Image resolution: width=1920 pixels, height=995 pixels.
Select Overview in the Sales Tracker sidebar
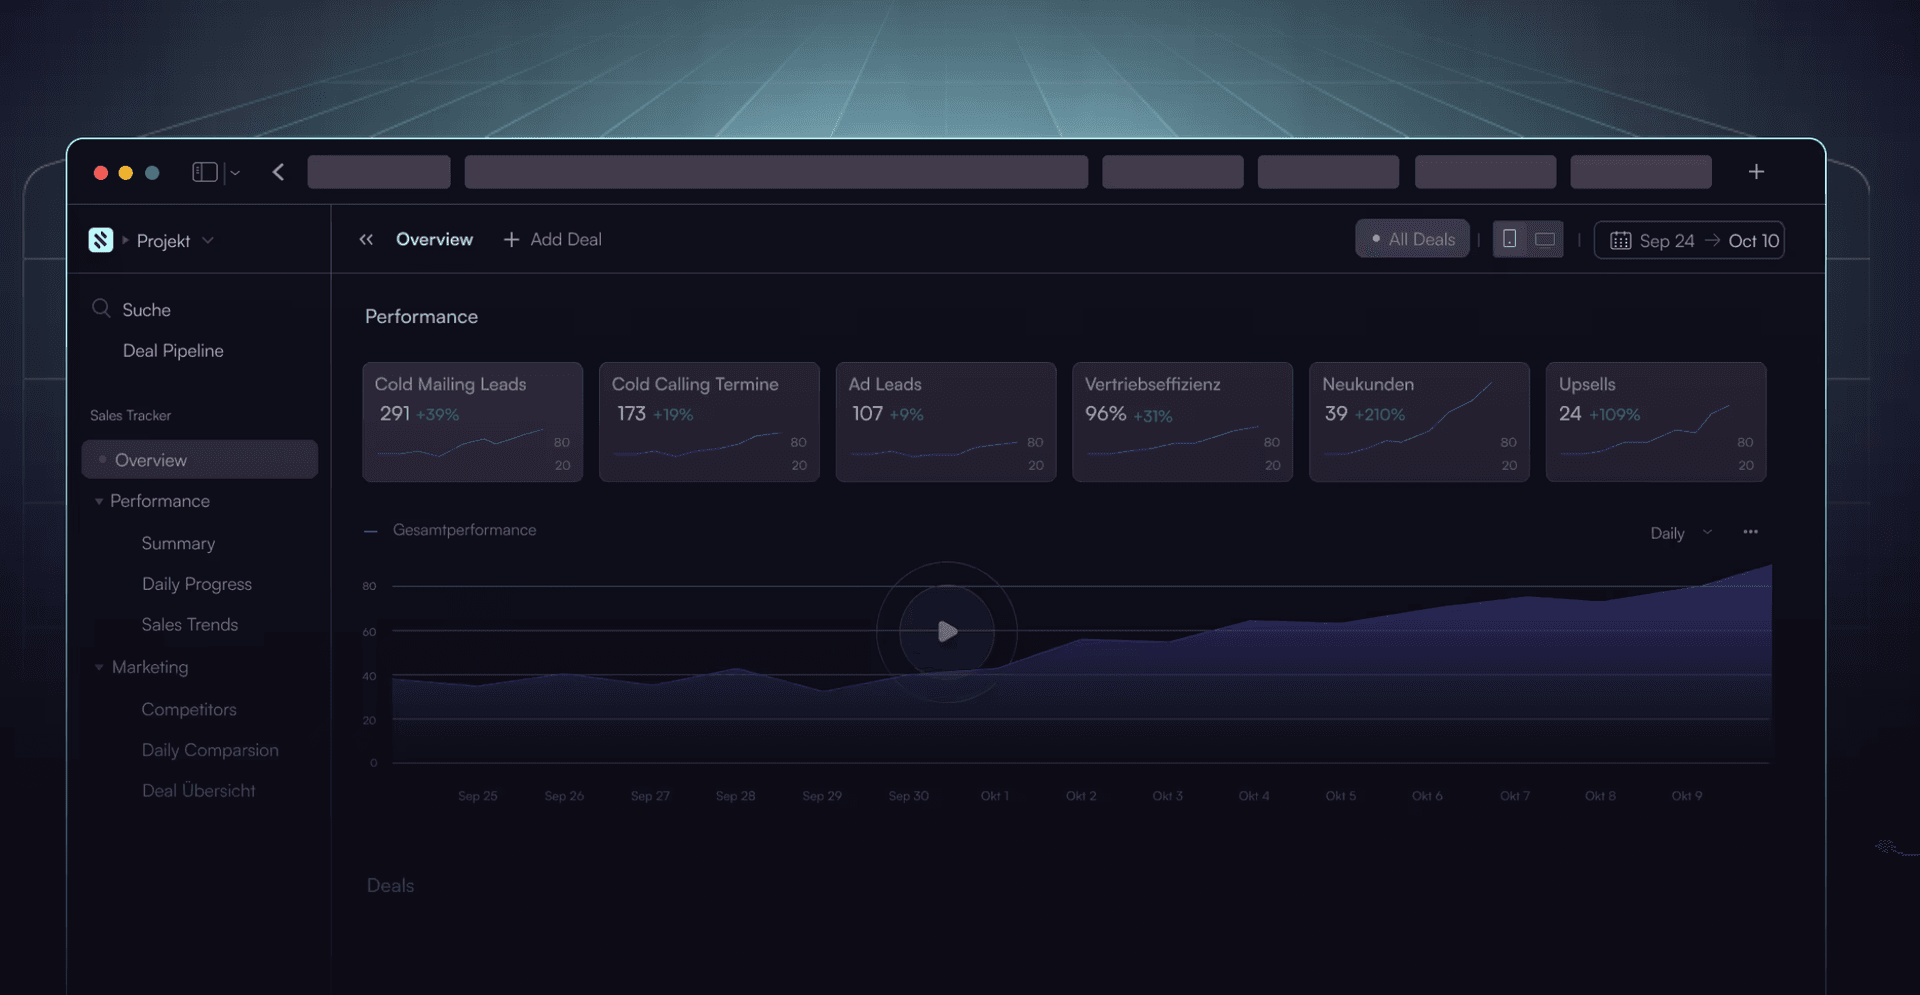pyautogui.click(x=151, y=460)
